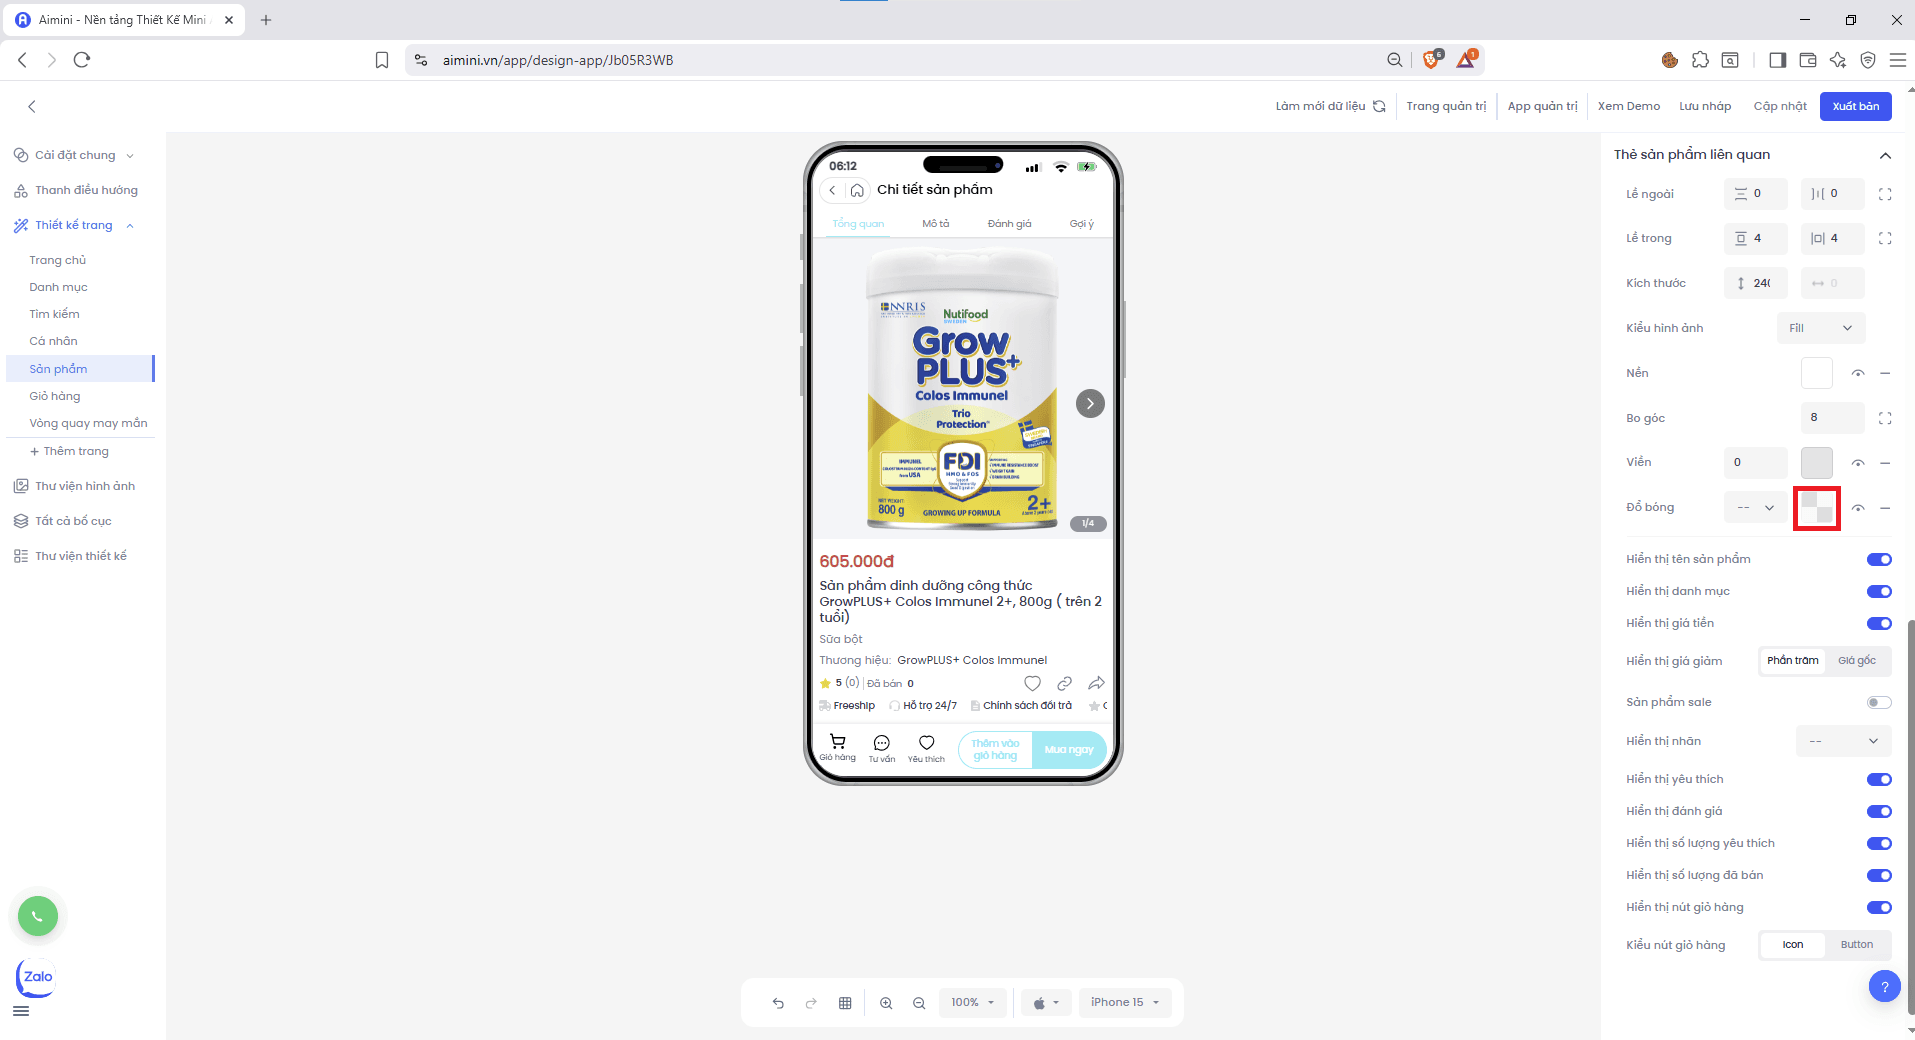1915x1040 pixels.
Task: Click the grid view icon in bottom toolbar
Action: tap(845, 1003)
